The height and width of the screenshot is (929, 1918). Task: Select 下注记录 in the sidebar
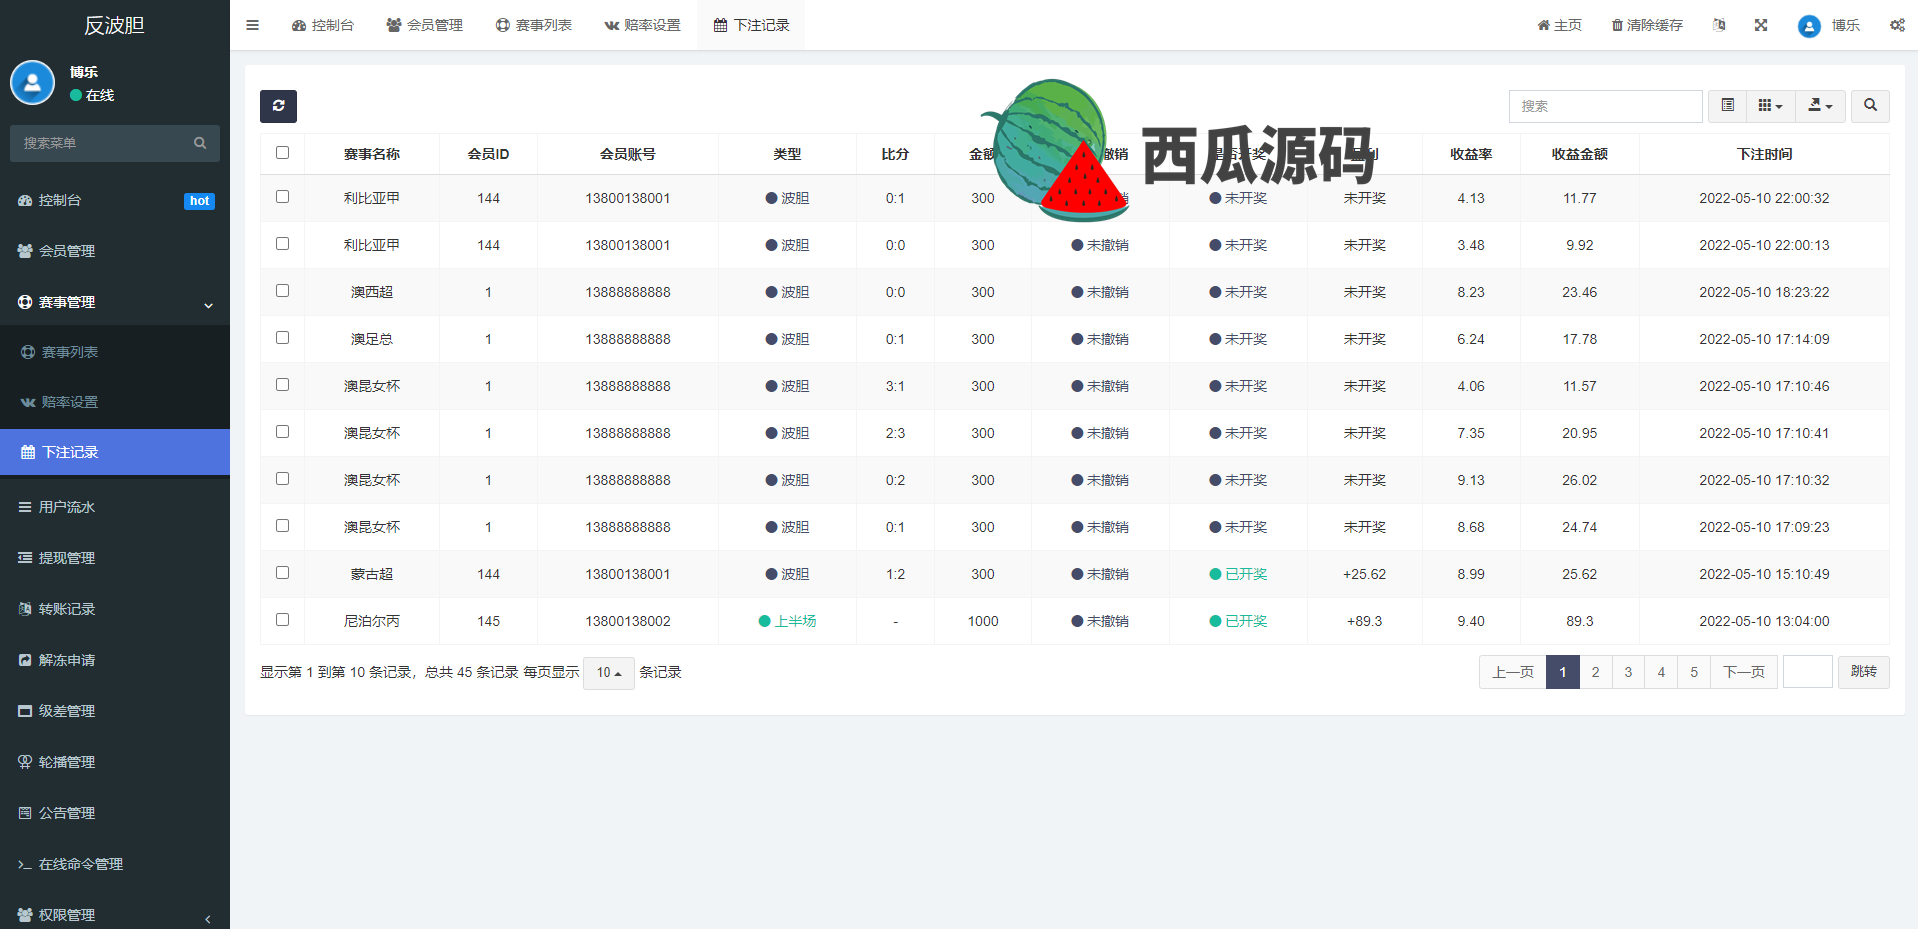(x=115, y=452)
